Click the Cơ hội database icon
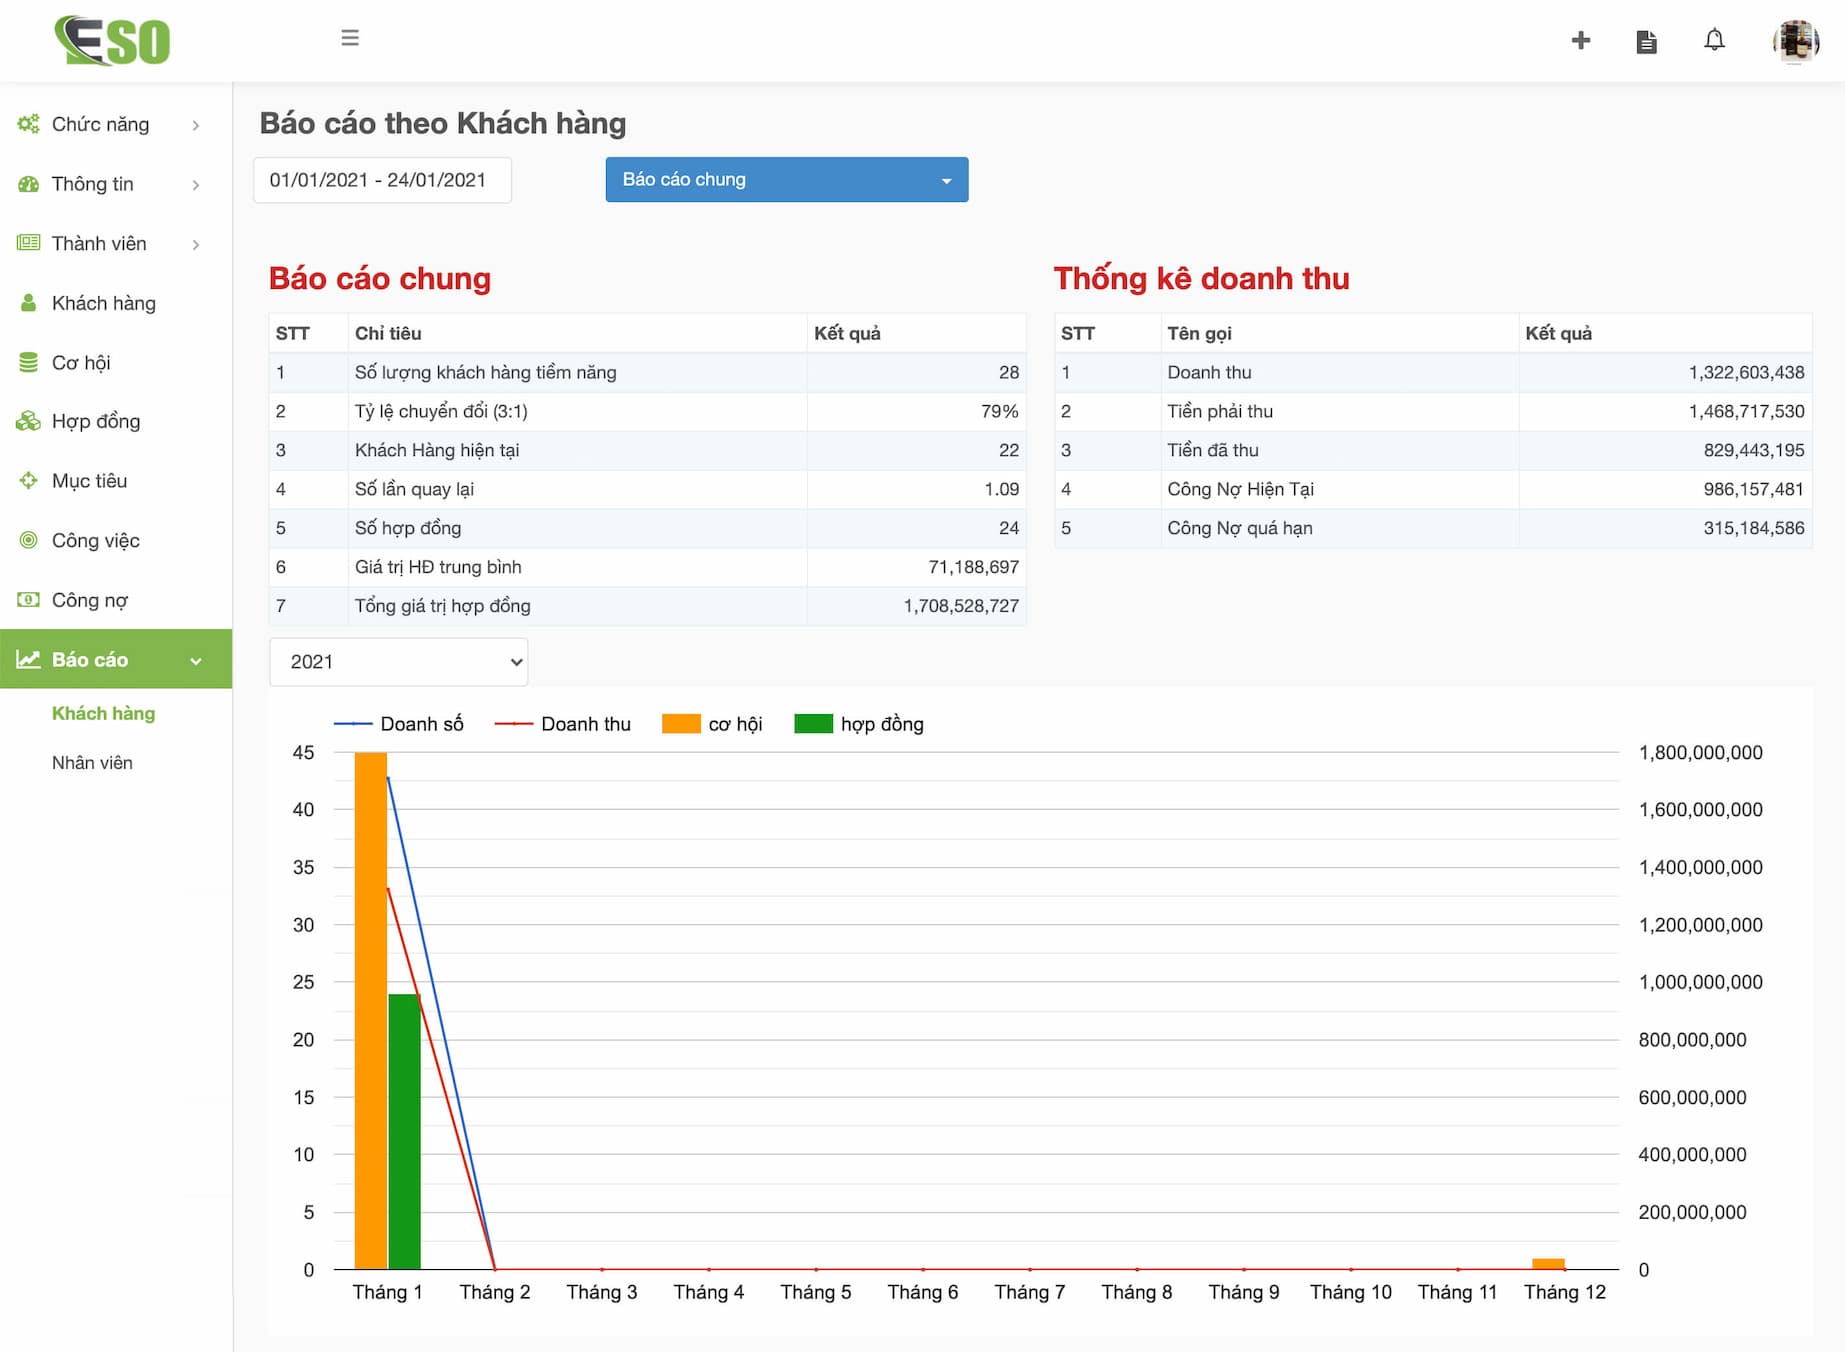Image resolution: width=1845 pixels, height=1352 pixels. click(28, 362)
